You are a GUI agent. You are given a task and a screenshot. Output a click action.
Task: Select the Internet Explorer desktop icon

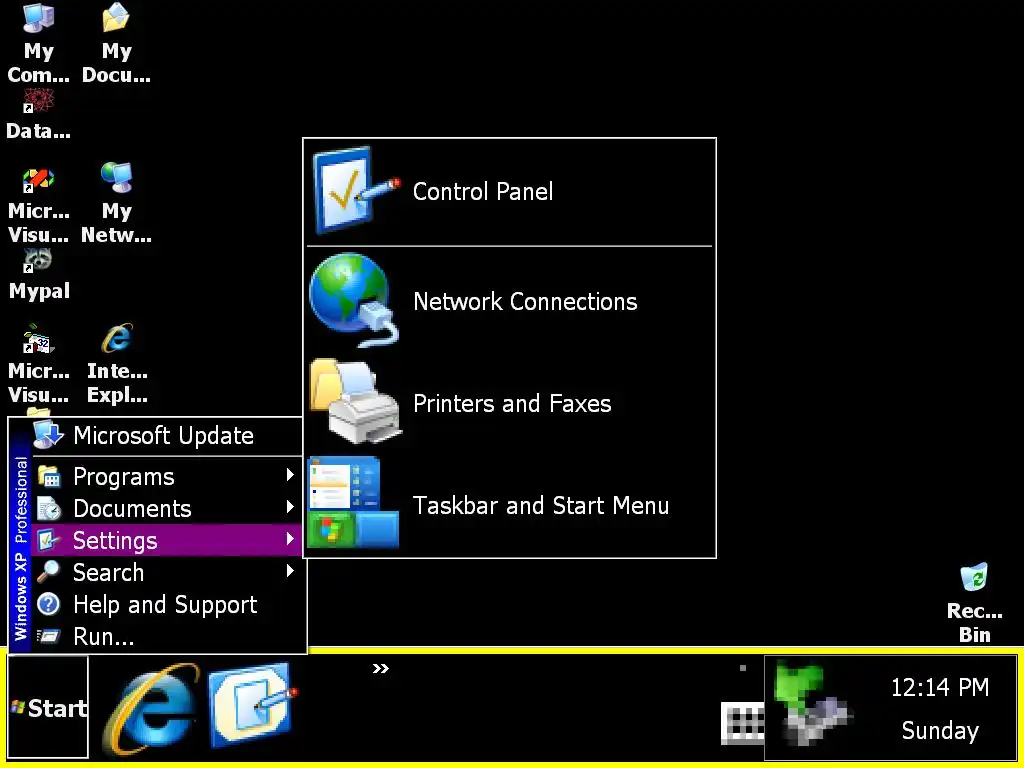[x=117, y=364]
